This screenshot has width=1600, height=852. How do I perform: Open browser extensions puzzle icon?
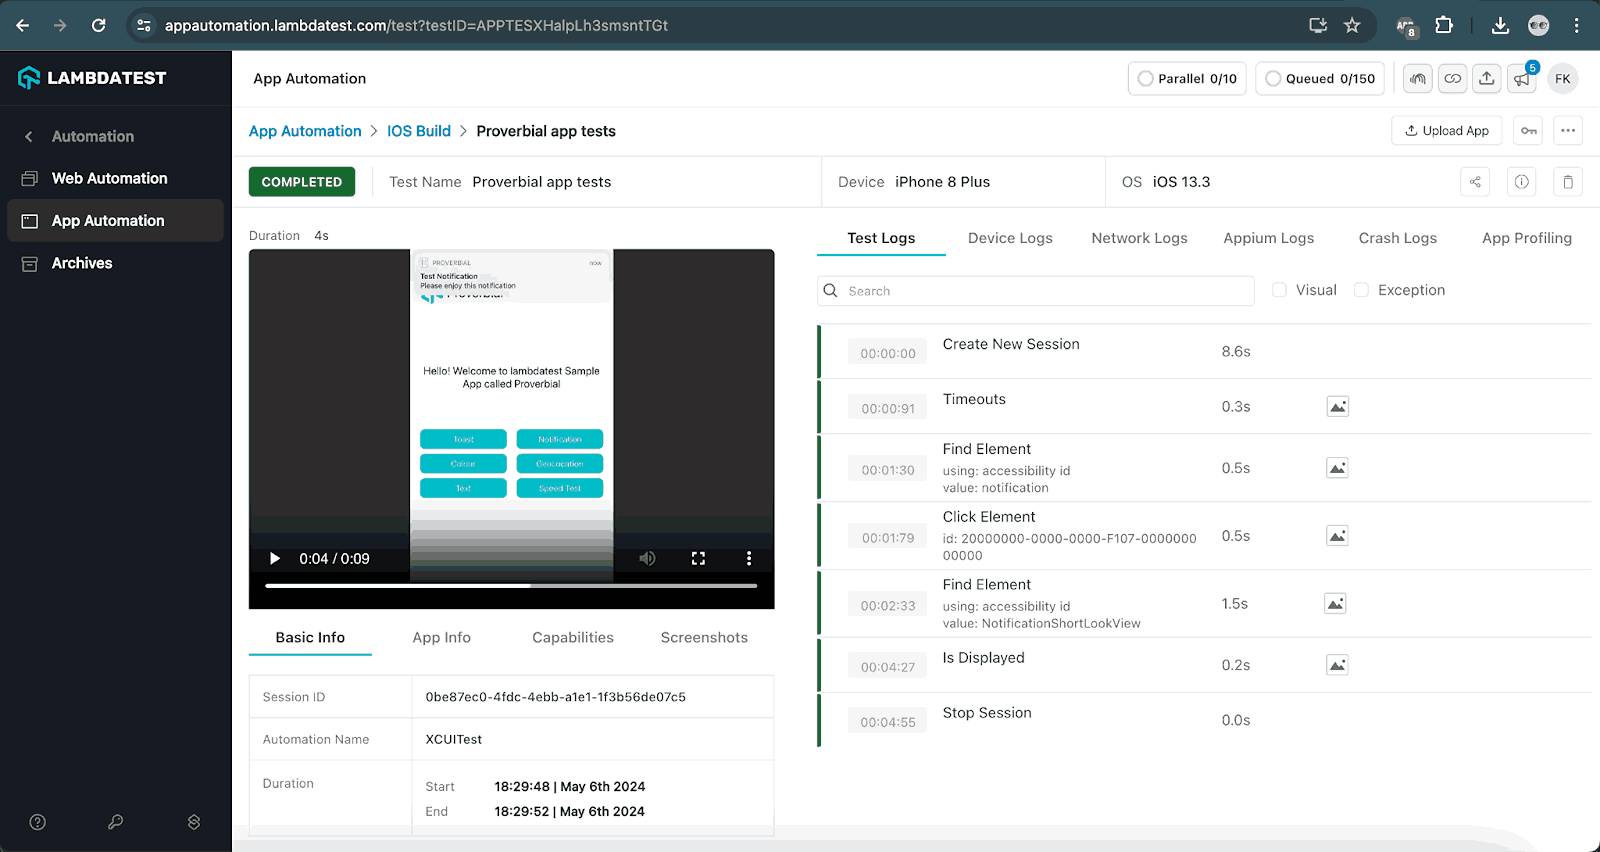(1444, 25)
